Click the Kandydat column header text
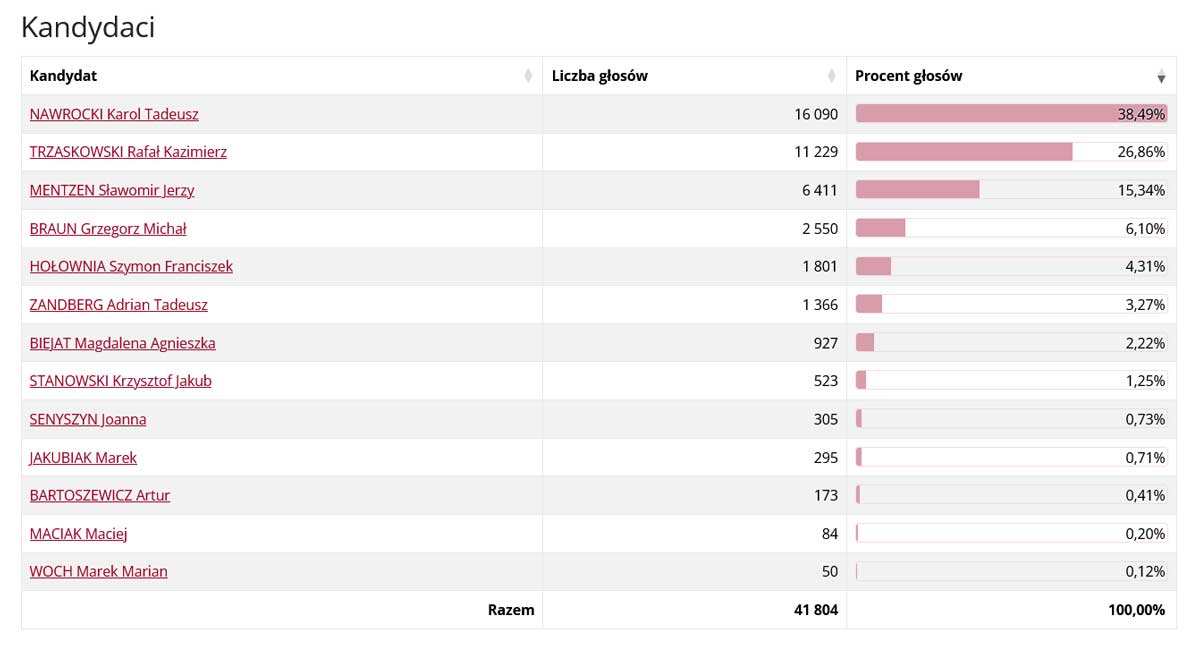 [63, 76]
